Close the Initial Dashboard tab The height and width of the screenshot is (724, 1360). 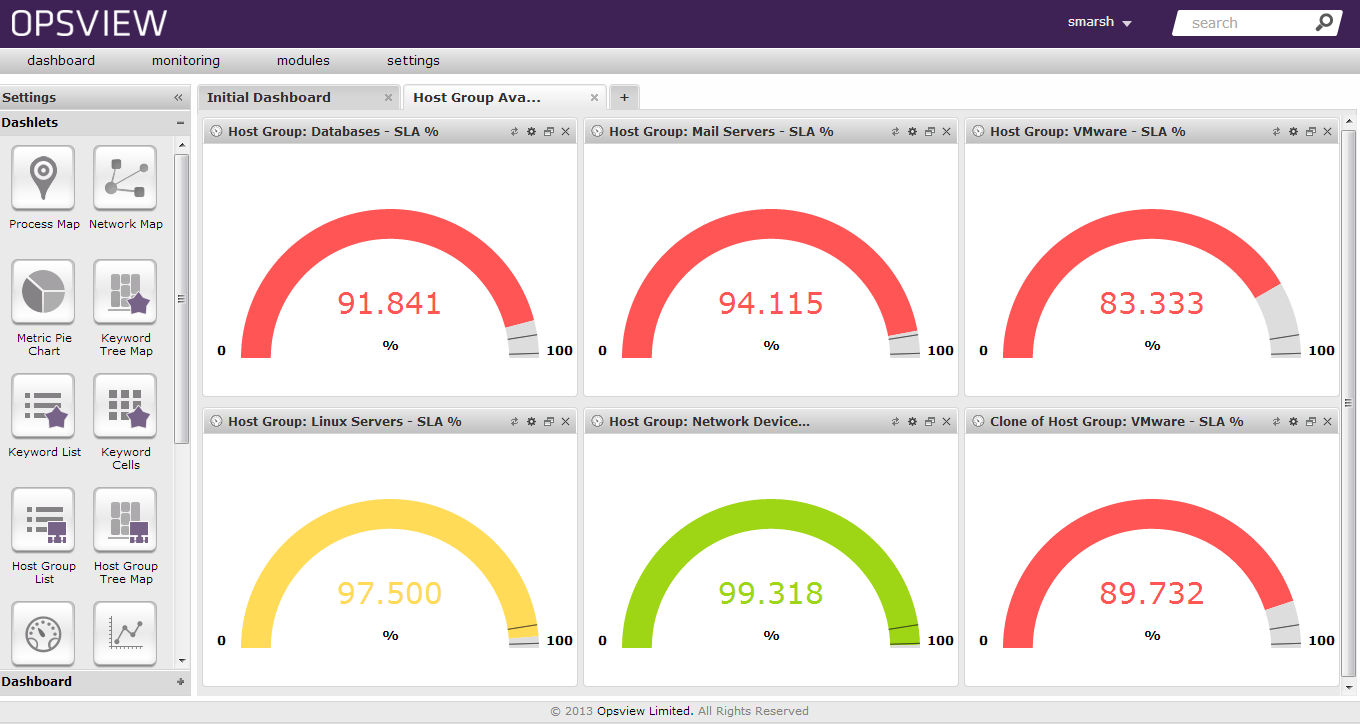click(388, 97)
